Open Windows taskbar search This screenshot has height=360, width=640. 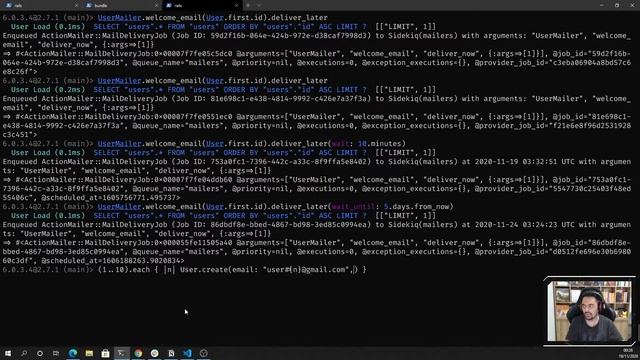[24, 353]
